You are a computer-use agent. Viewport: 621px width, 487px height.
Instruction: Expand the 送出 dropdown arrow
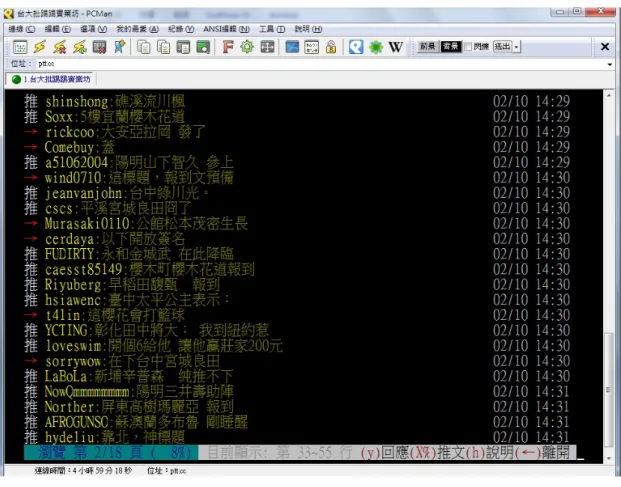[516, 47]
